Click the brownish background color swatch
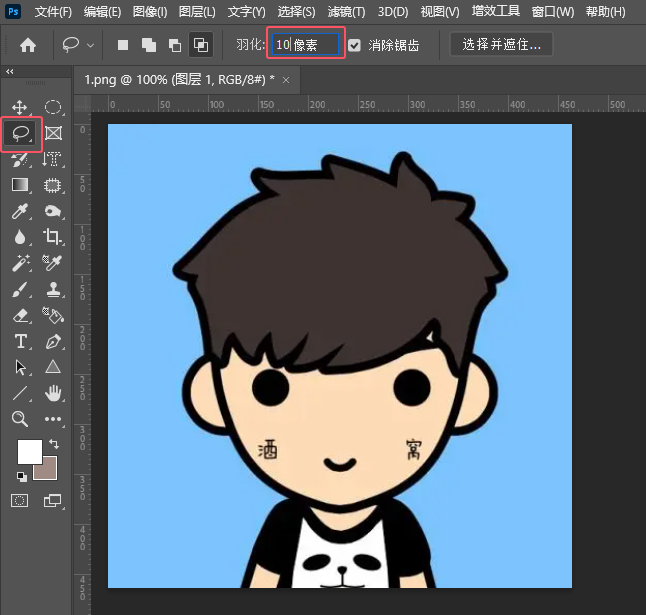 [x=49, y=472]
